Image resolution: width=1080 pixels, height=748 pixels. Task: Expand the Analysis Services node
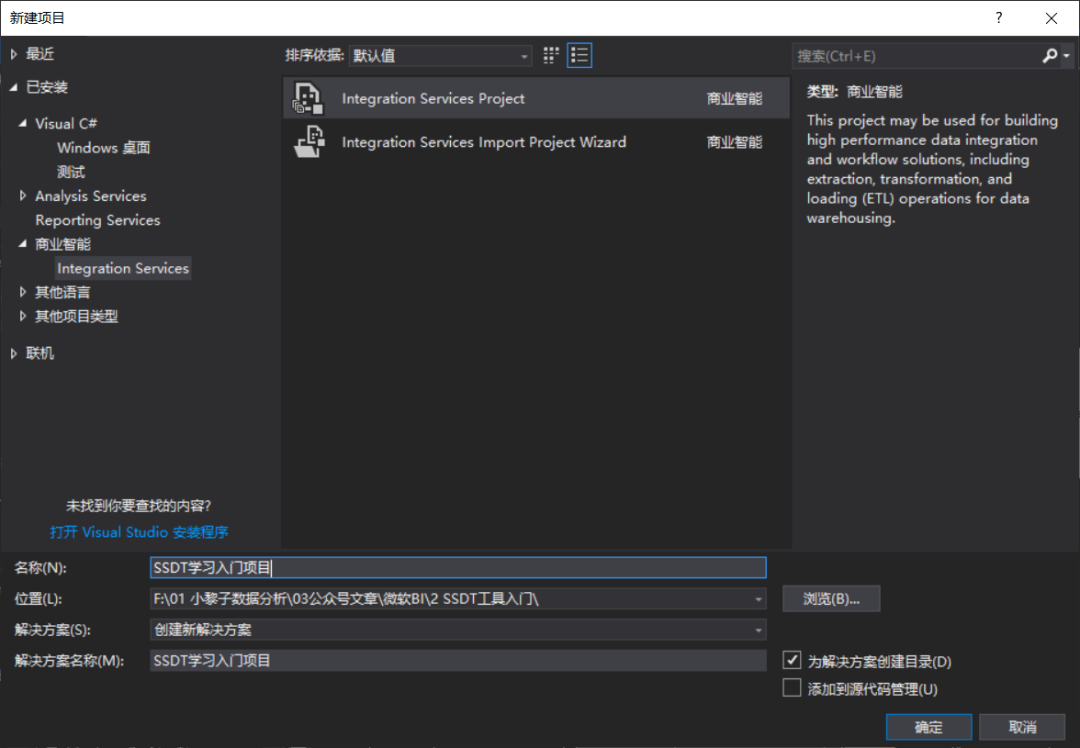(23, 196)
